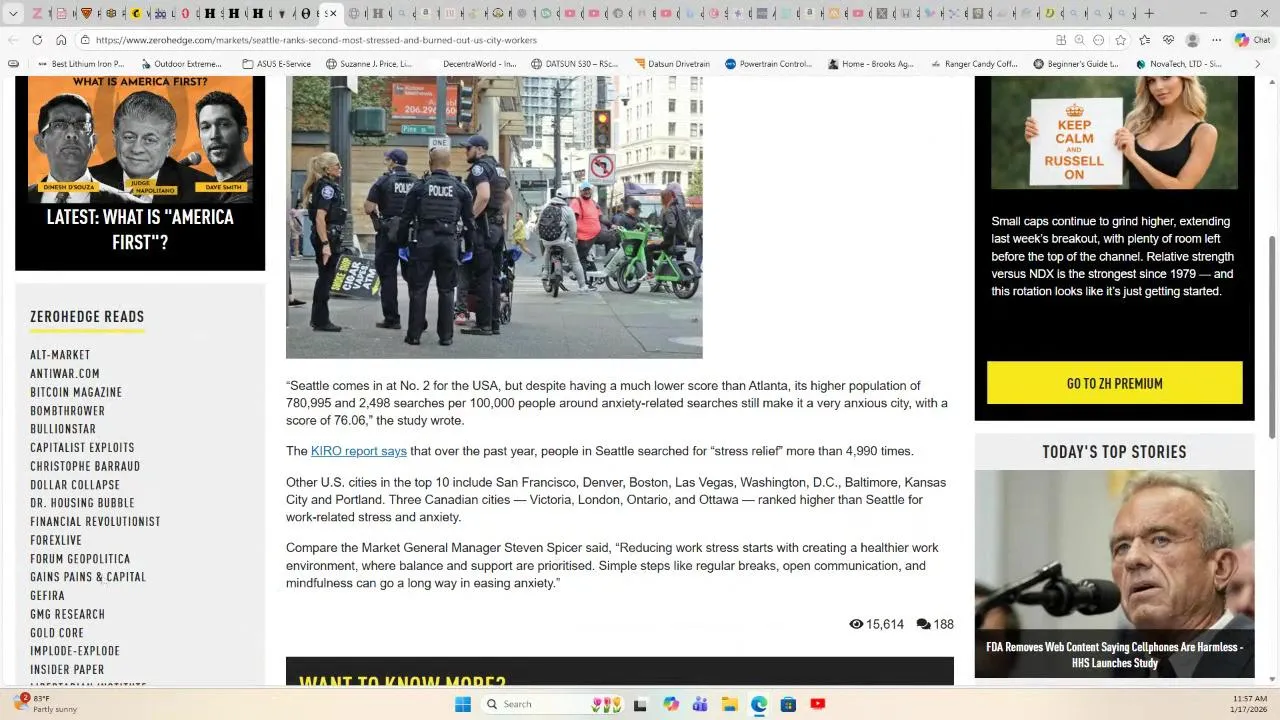Open the Seattle police article photo

tap(494, 217)
